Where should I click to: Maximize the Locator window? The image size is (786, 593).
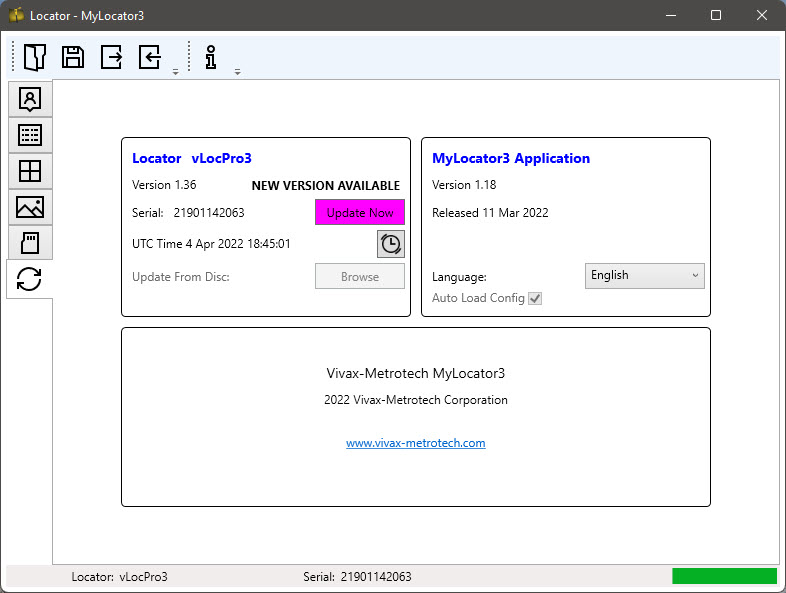pos(716,15)
